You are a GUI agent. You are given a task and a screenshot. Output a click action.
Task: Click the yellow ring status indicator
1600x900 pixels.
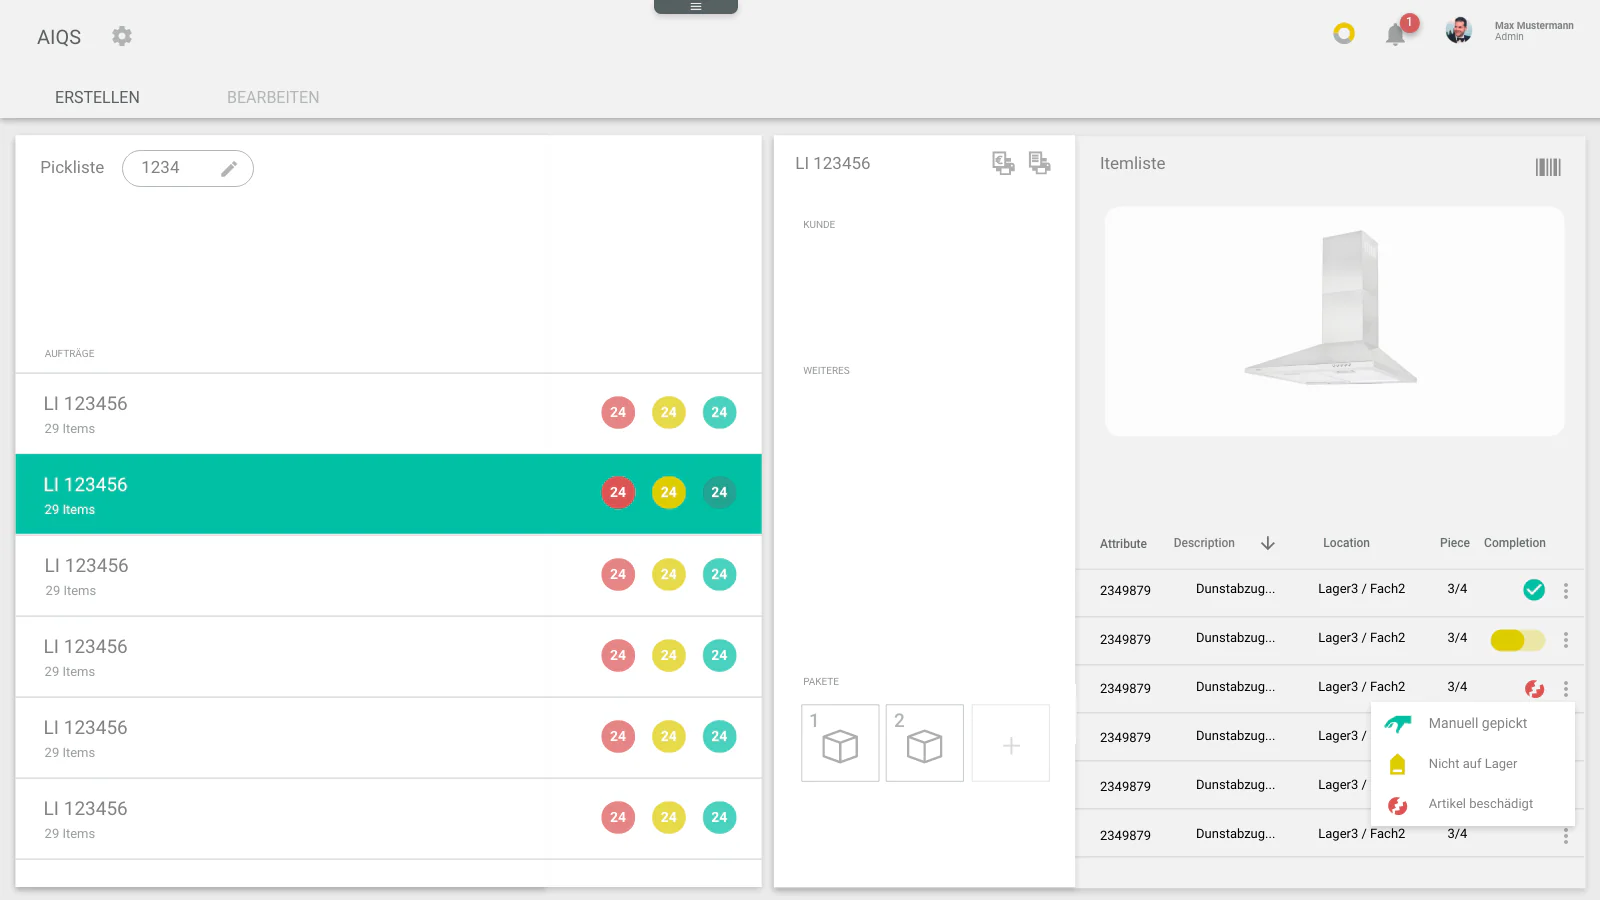tap(1344, 34)
